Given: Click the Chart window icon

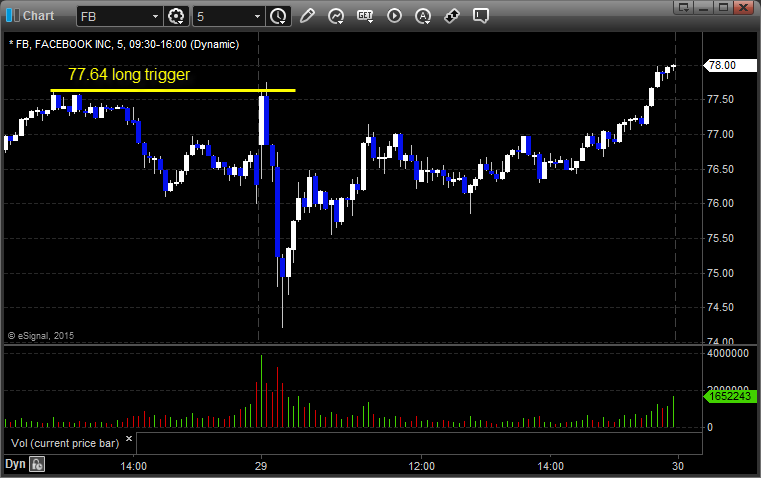Looking at the screenshot, I should coord(13,16).
